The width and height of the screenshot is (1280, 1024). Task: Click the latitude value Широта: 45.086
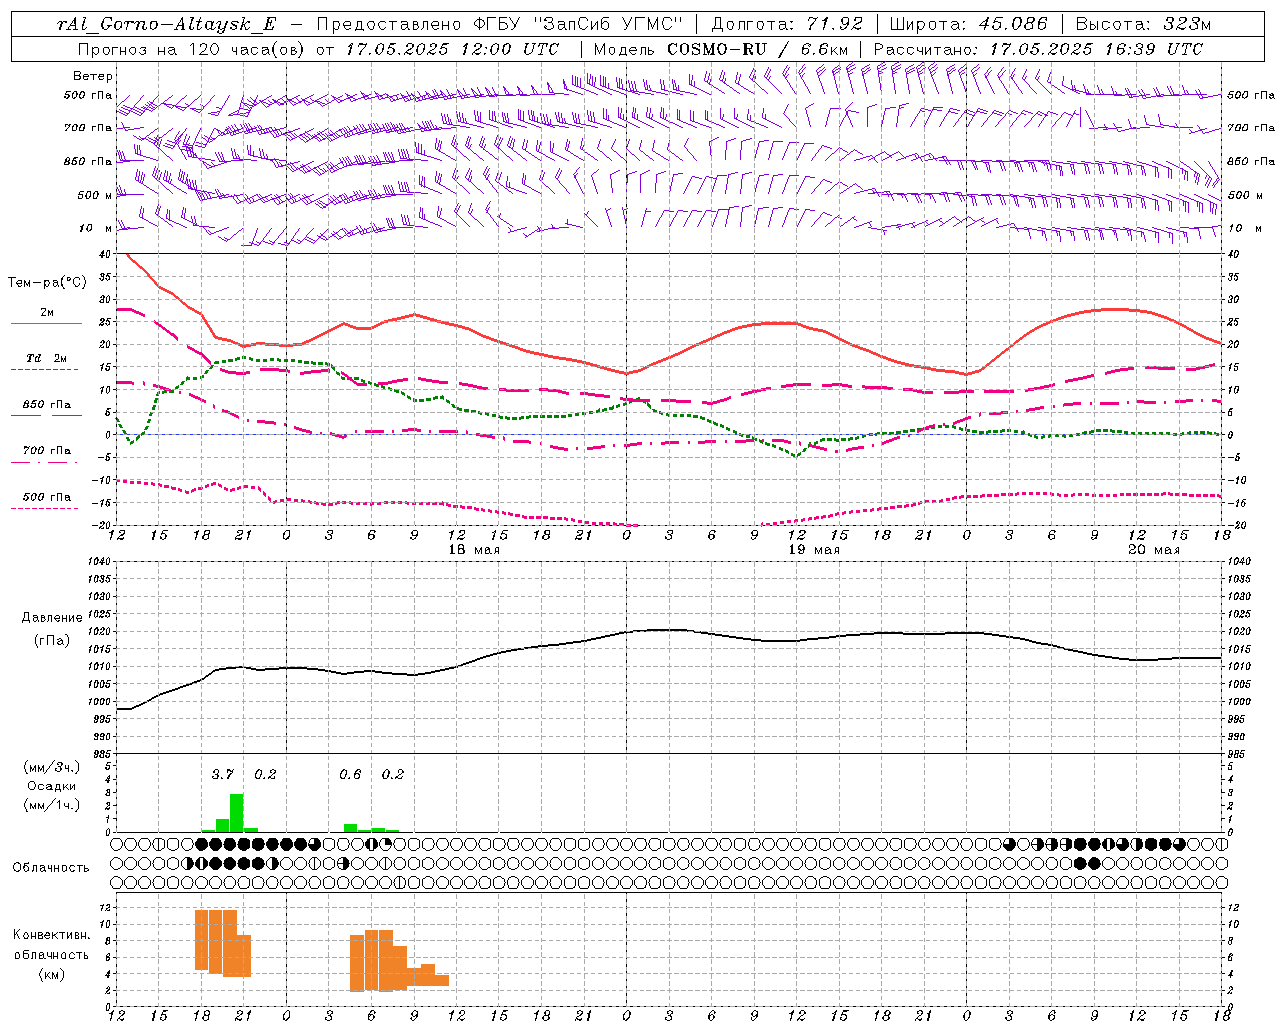tap(968, 24)
